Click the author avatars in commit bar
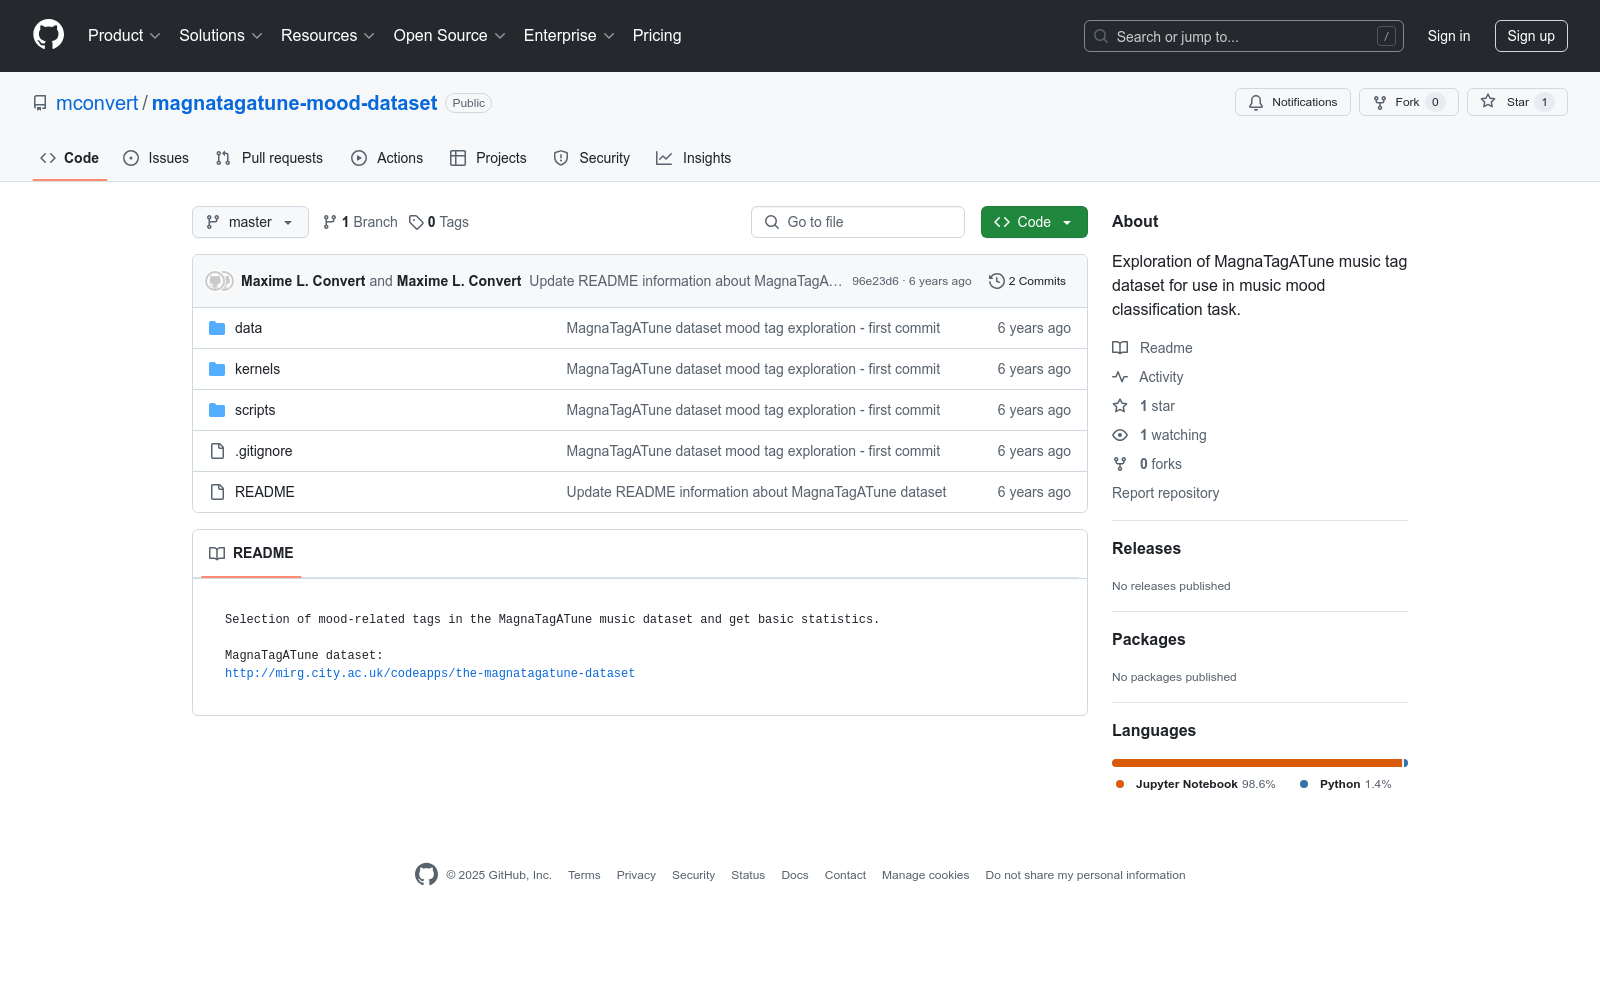This screenshot has height=1000, width=1600. [219, 281]
